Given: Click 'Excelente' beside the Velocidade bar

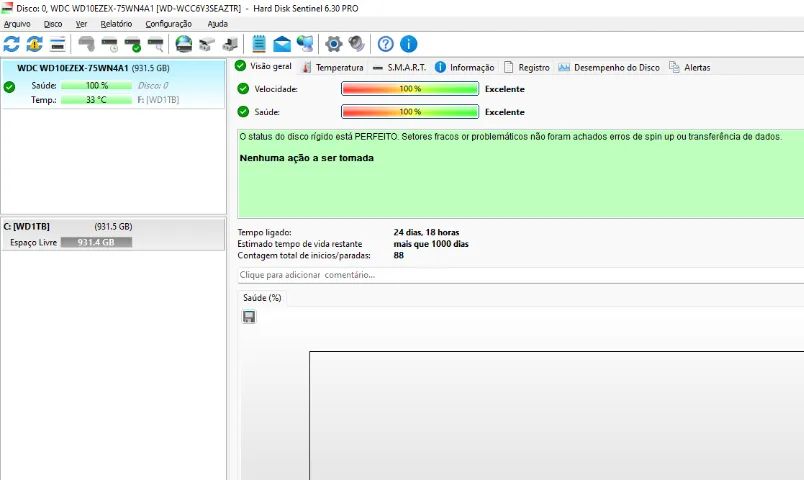Looking at the screenshot, I should [x=505, y=89].
